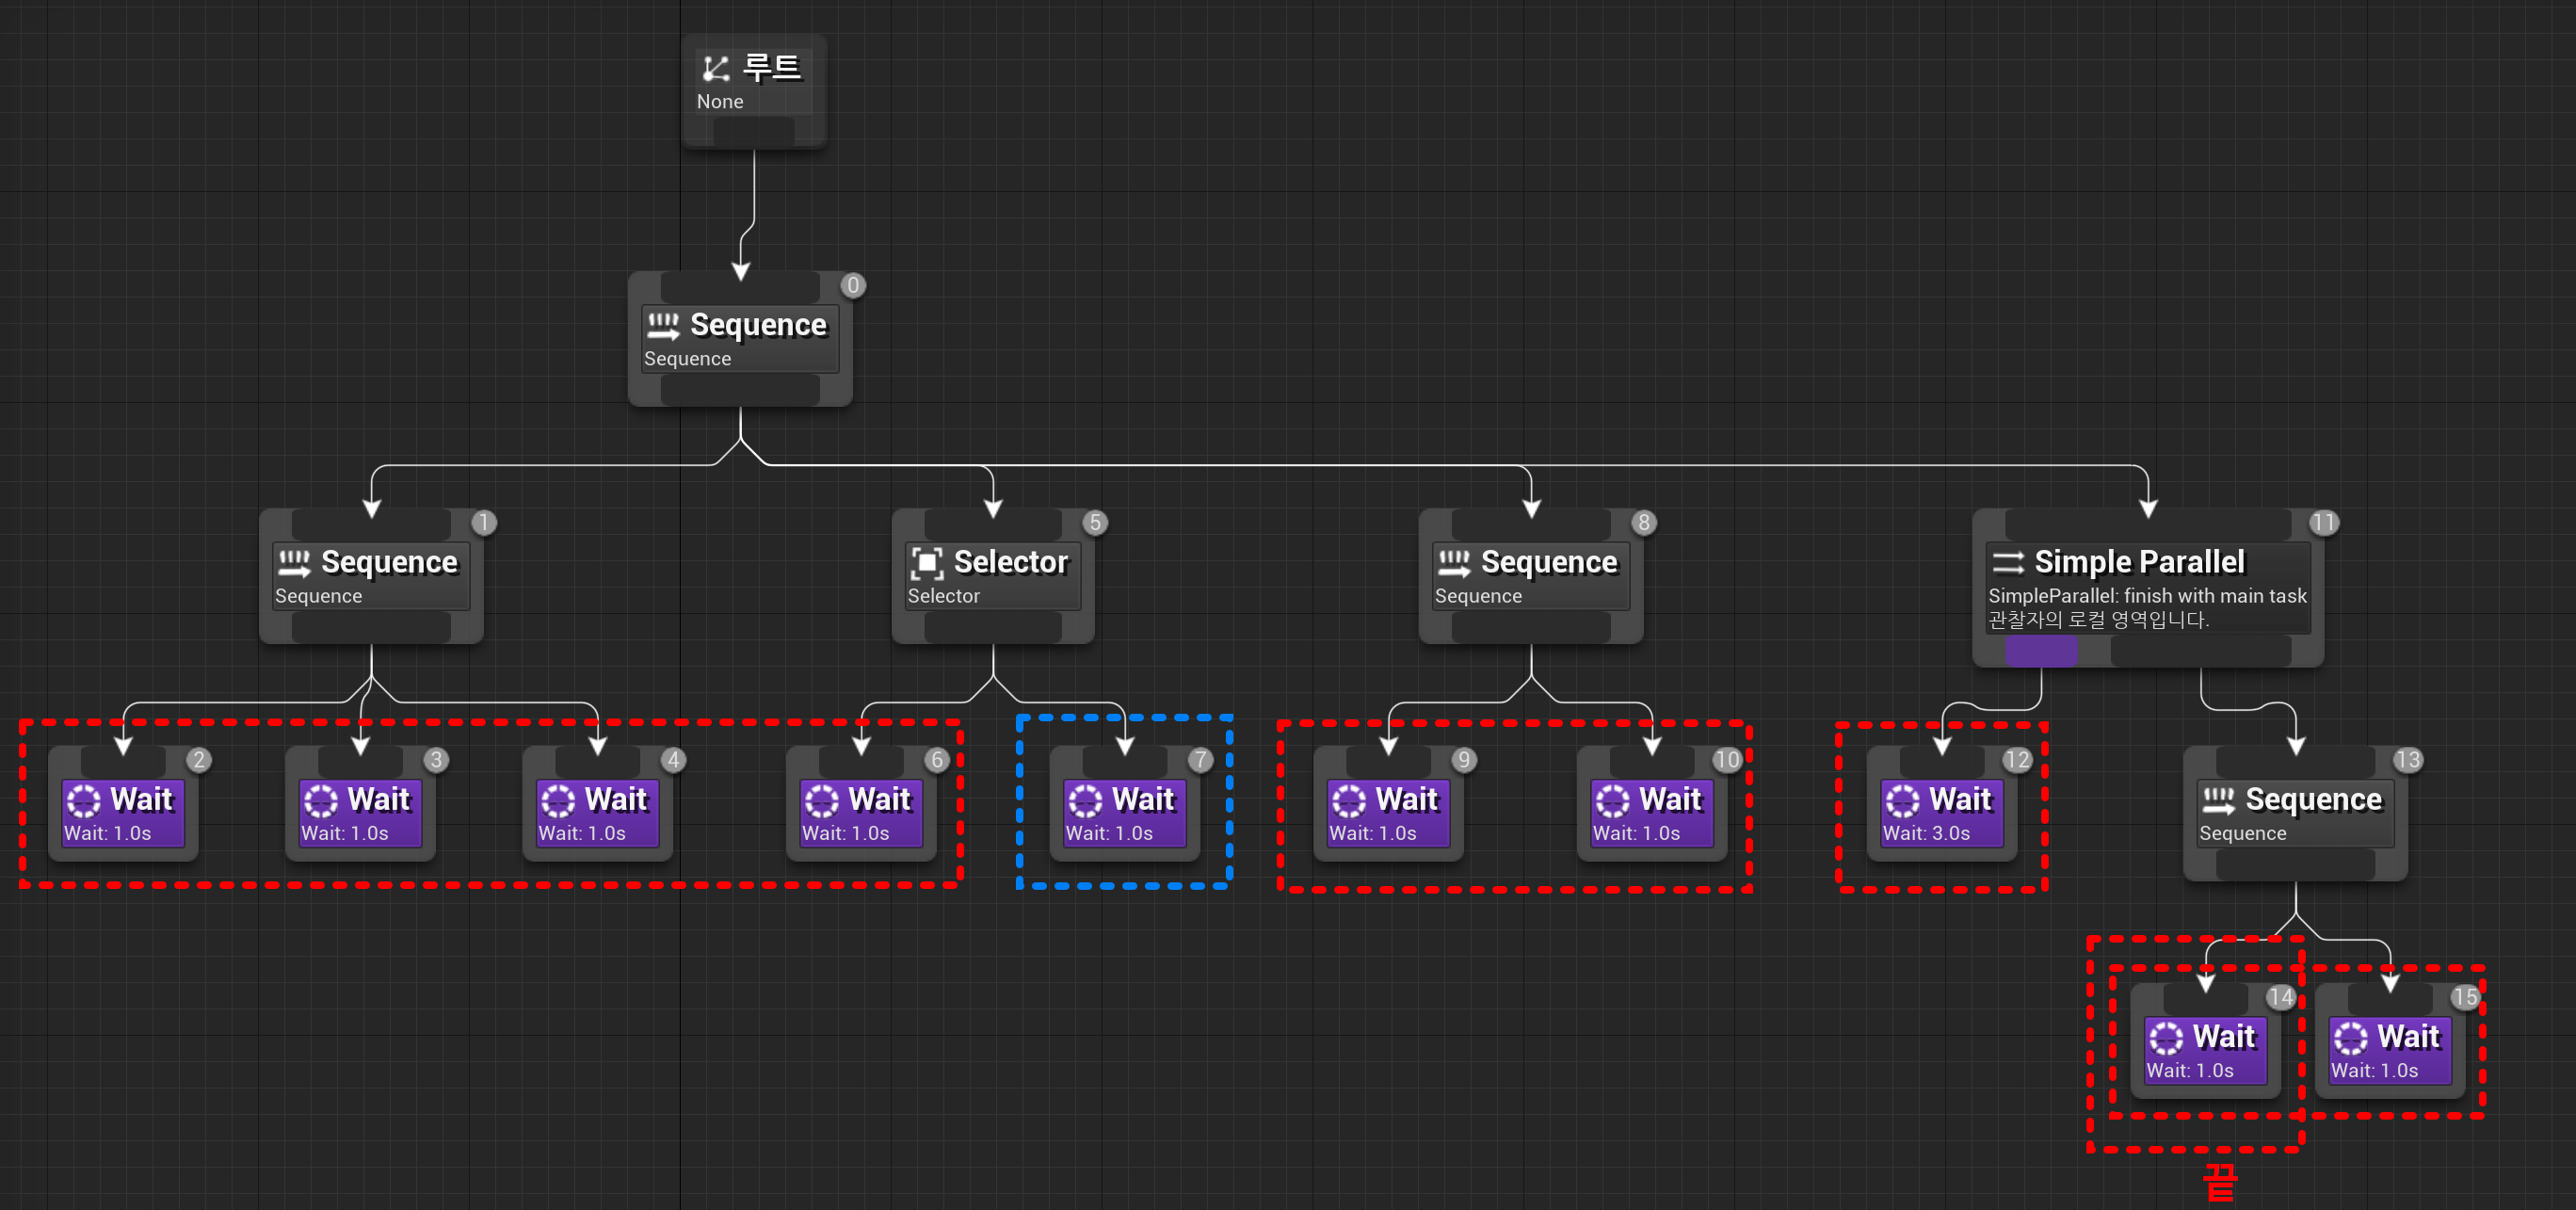The height and width of the screenshot is (1210, 2576).
Task: Click the Wait: 1.0s label on node 4
Action: tap(582, 833)
